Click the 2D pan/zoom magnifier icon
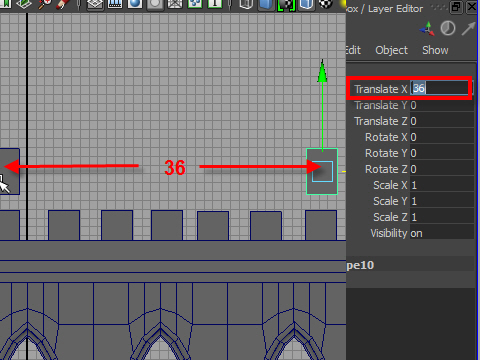480x360 pixels. point(44,4)
